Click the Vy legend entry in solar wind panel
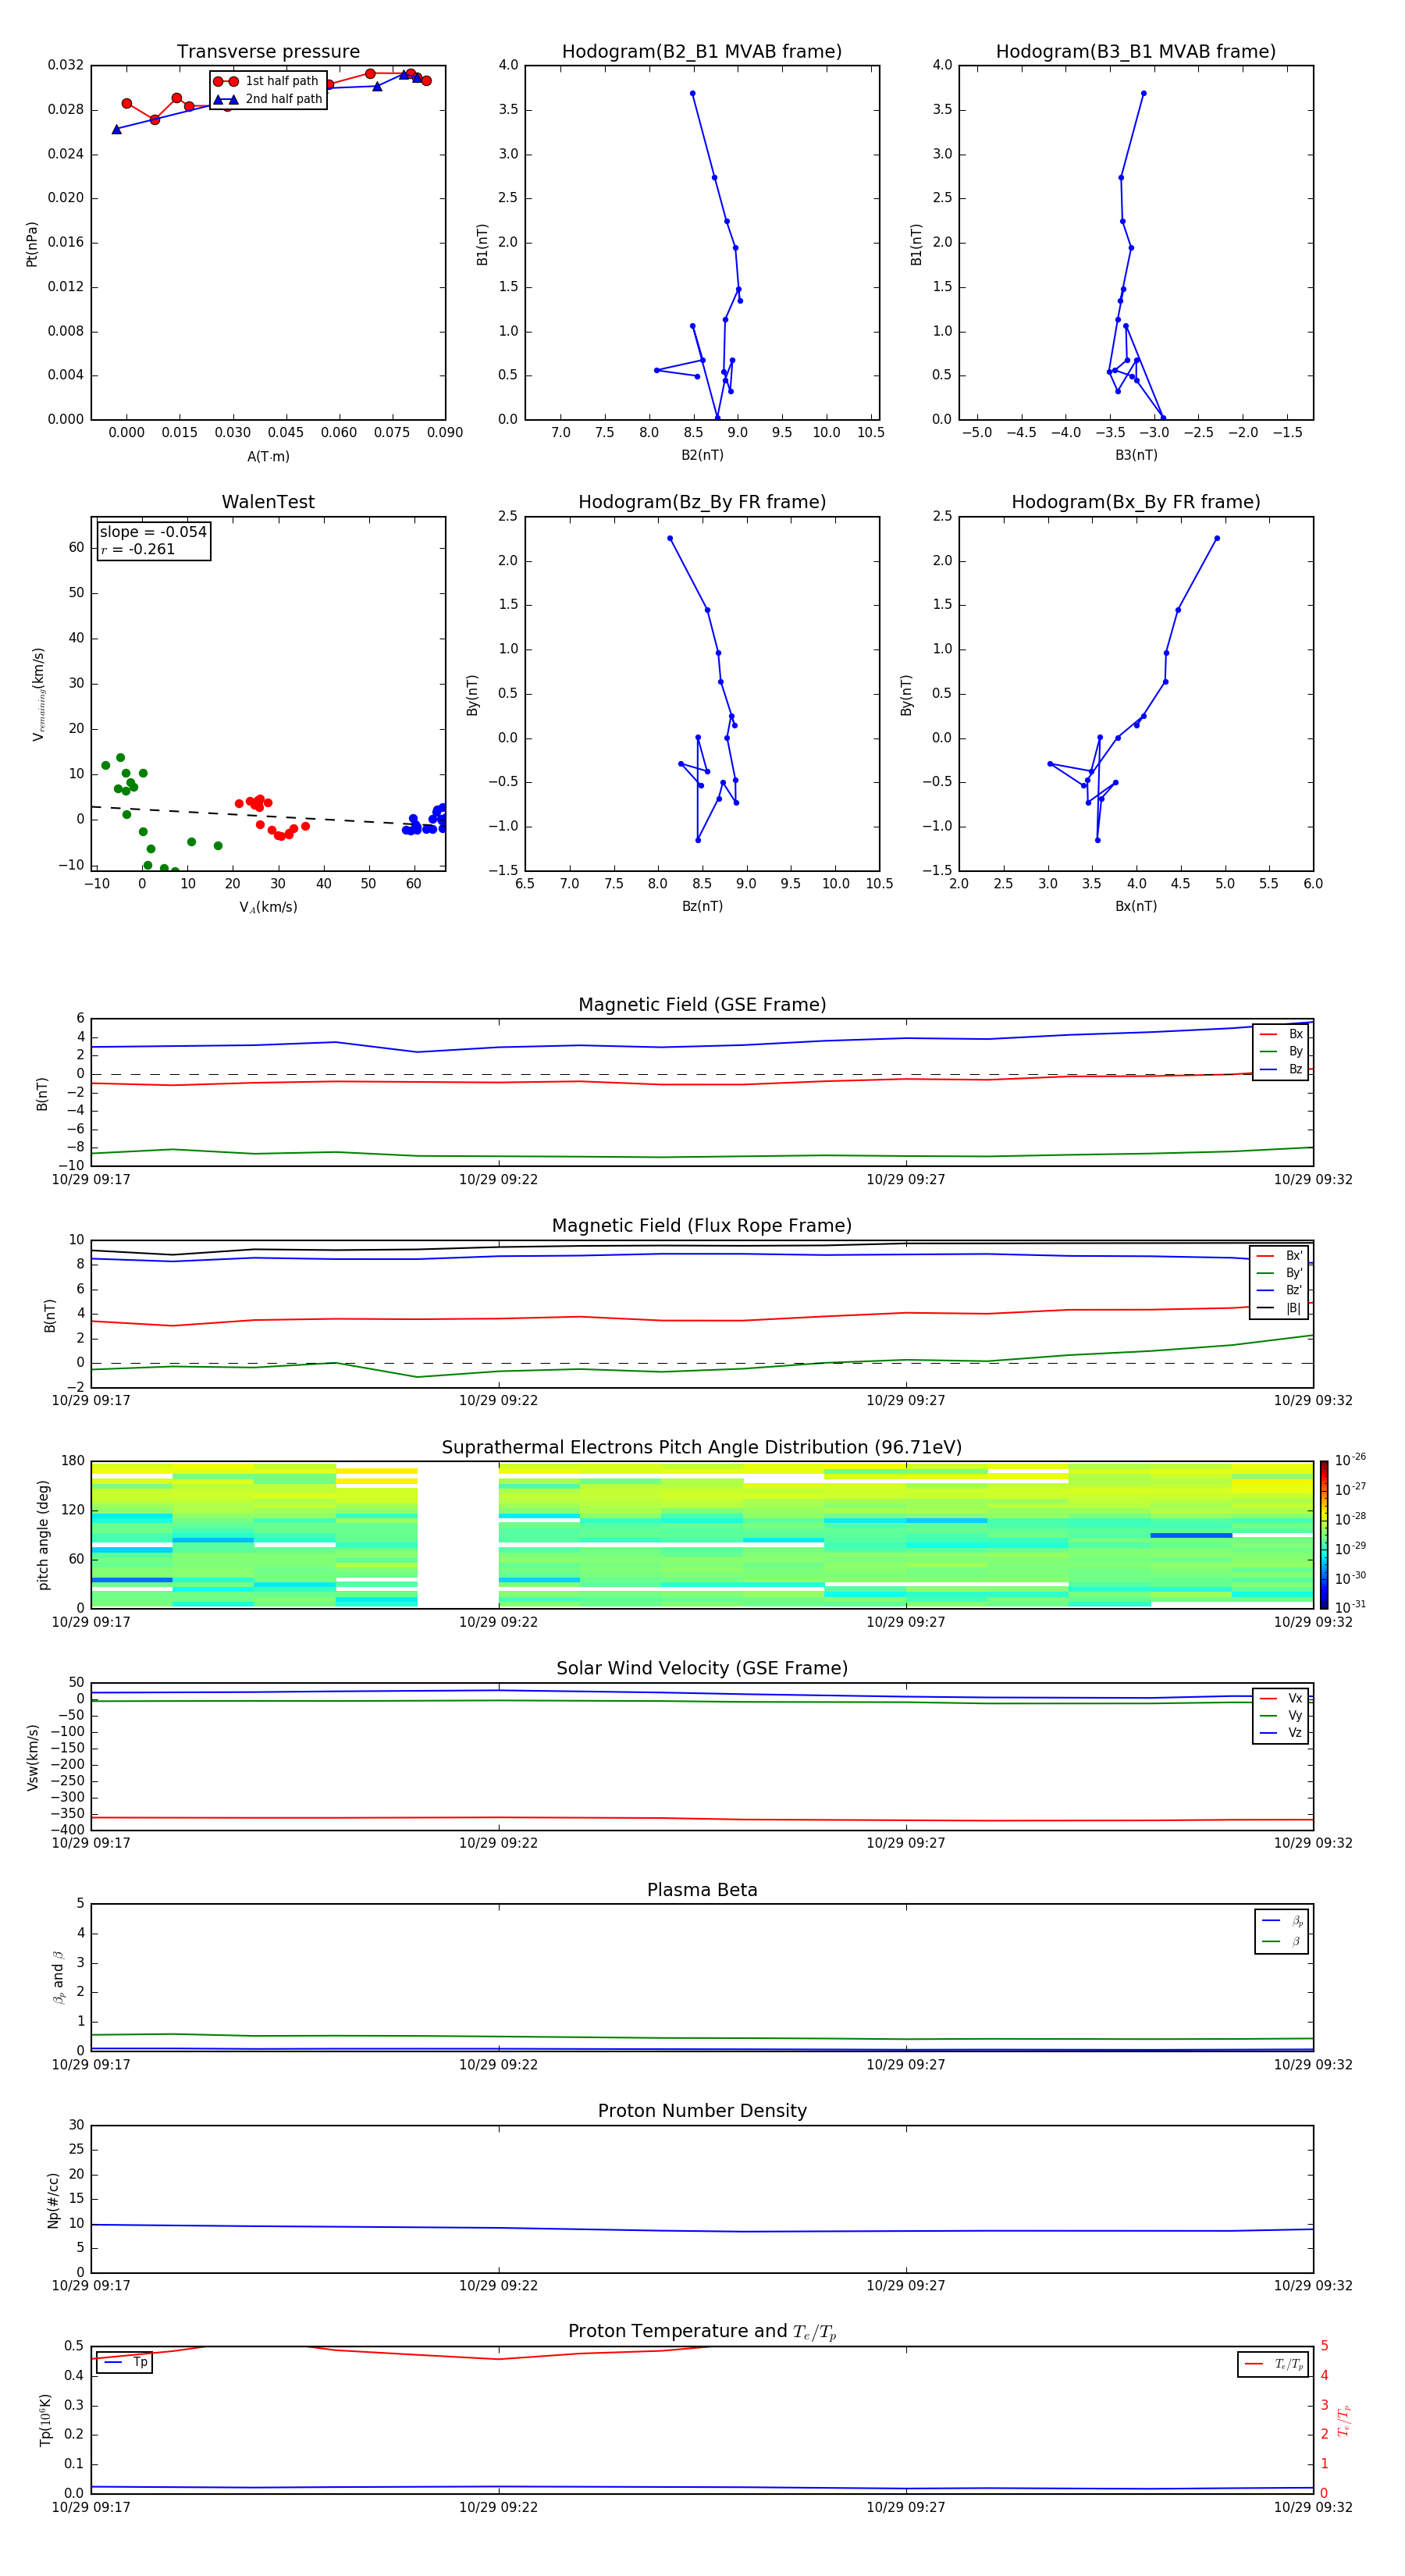The height and width of the screenshot is (2576, 1405). [1281, 1716]
